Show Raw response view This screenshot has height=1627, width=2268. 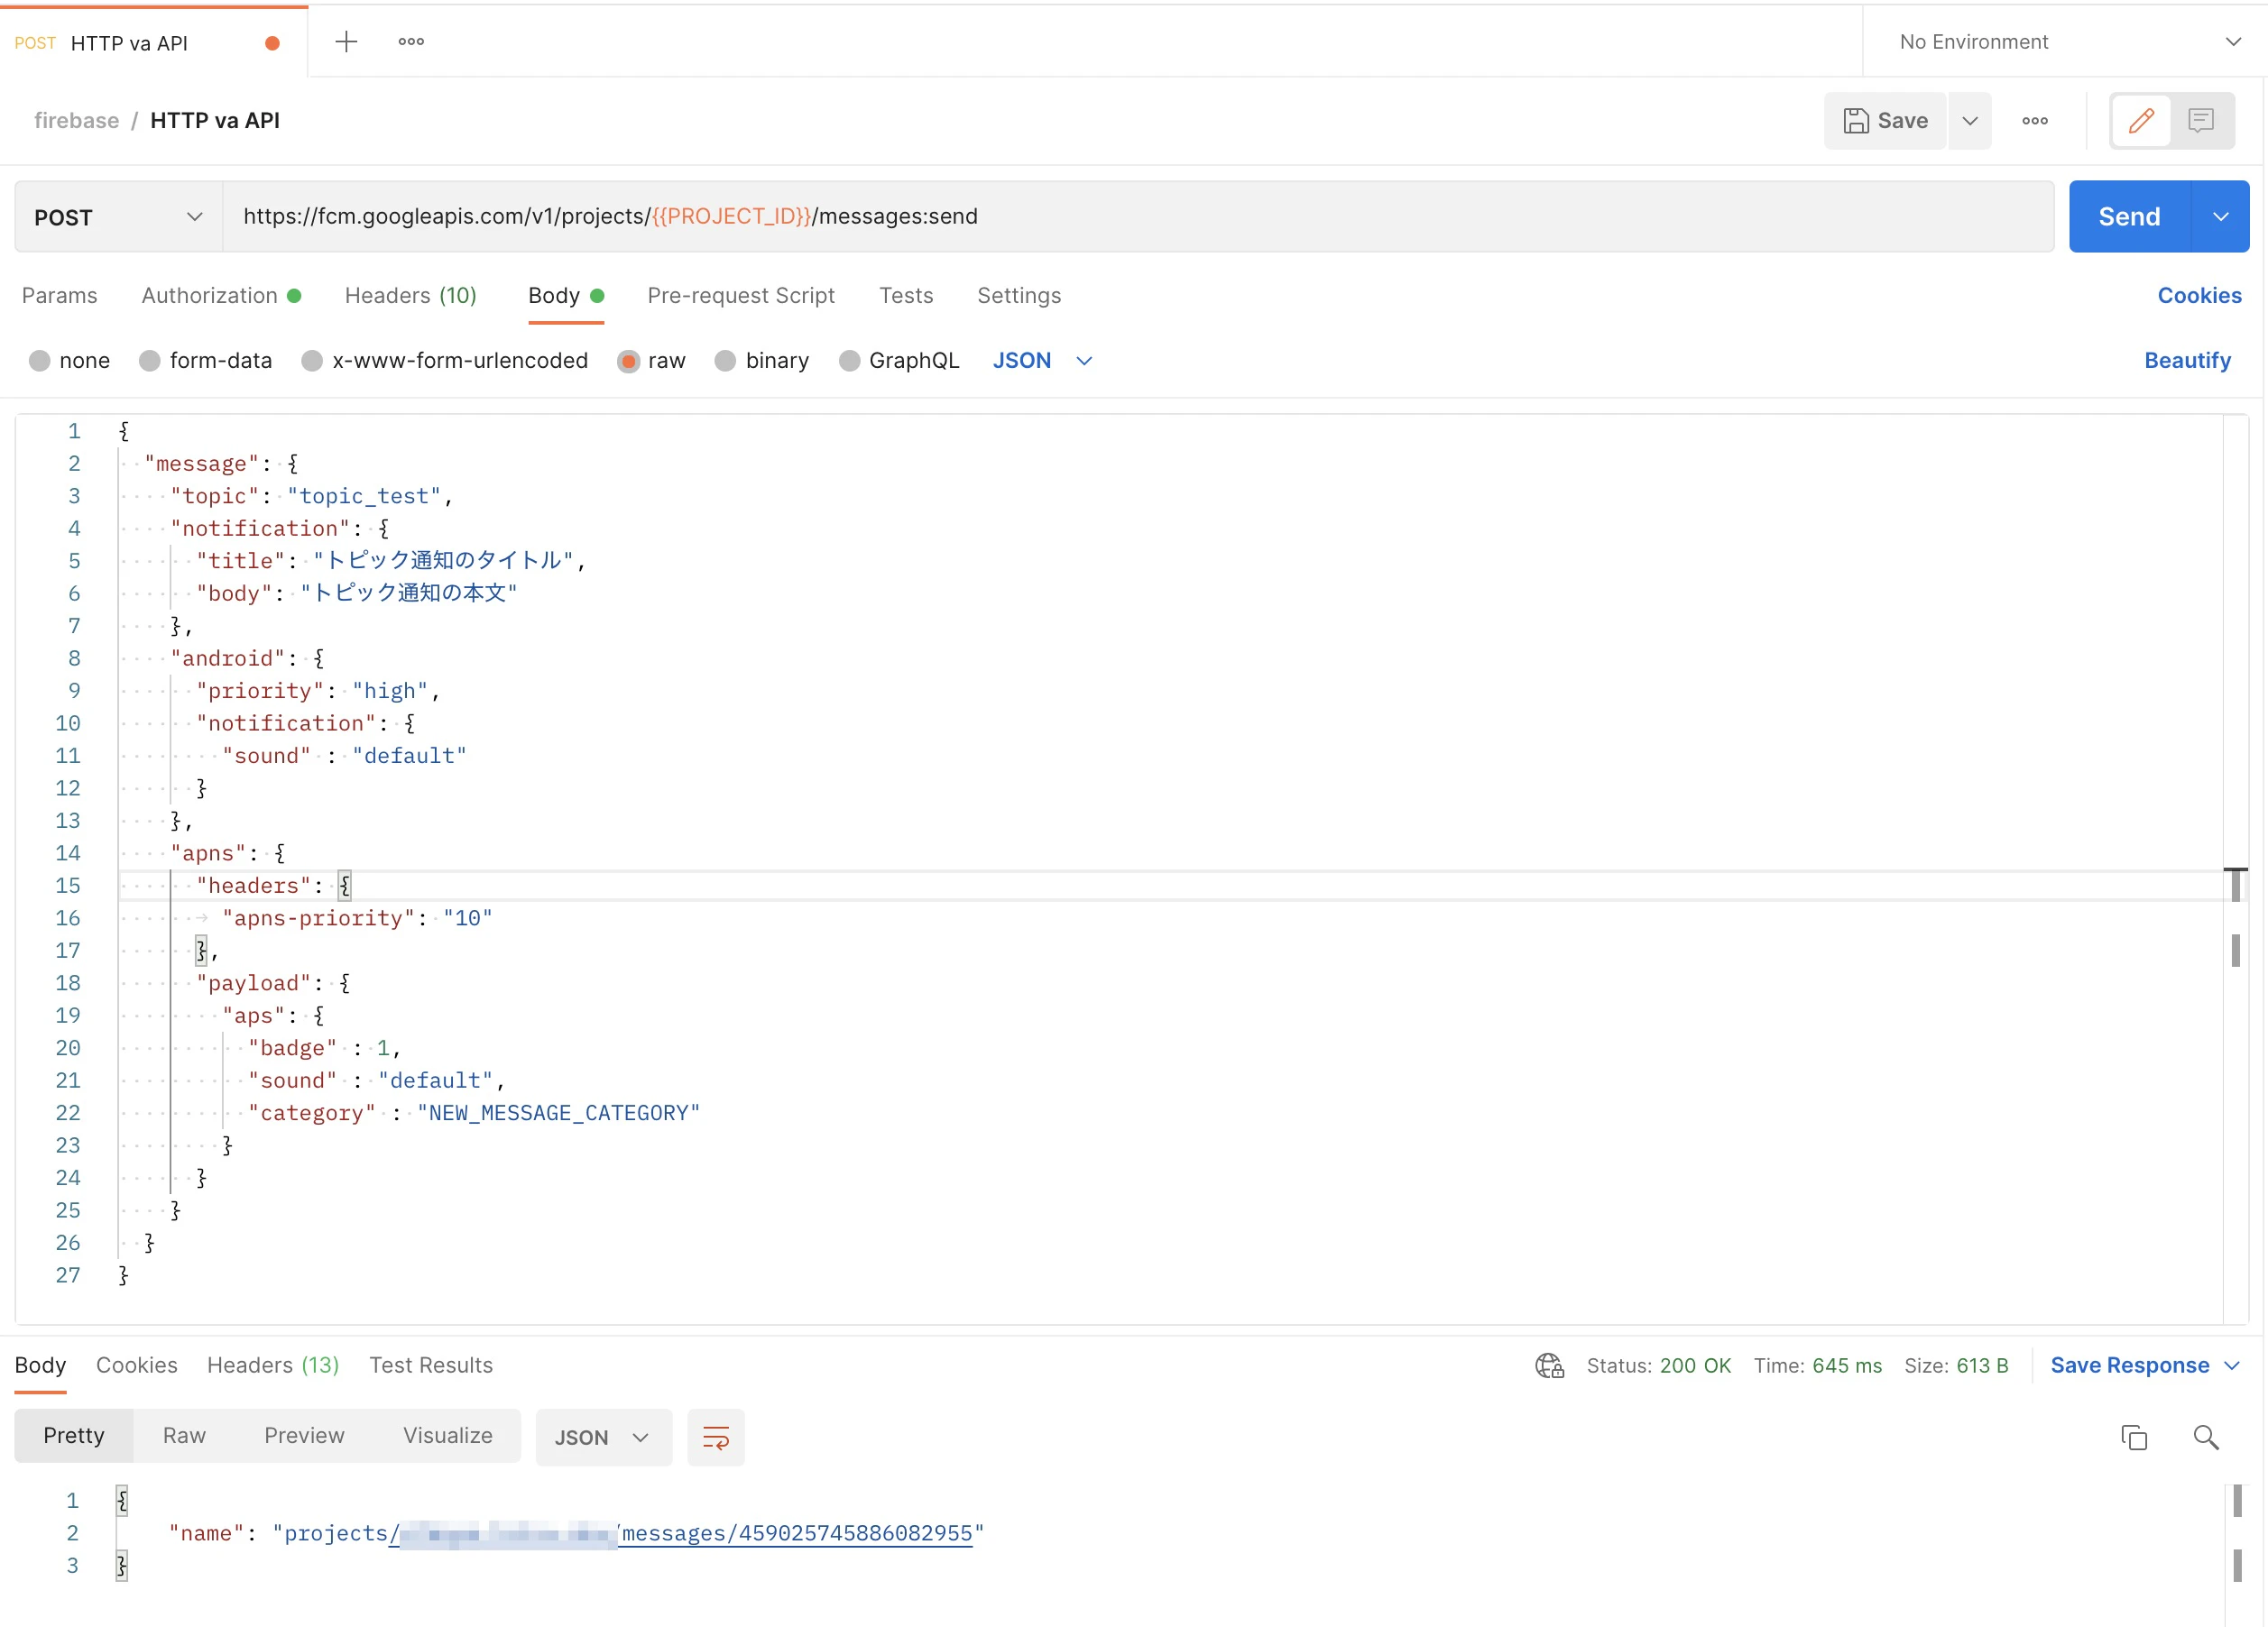coord(184,1435)
